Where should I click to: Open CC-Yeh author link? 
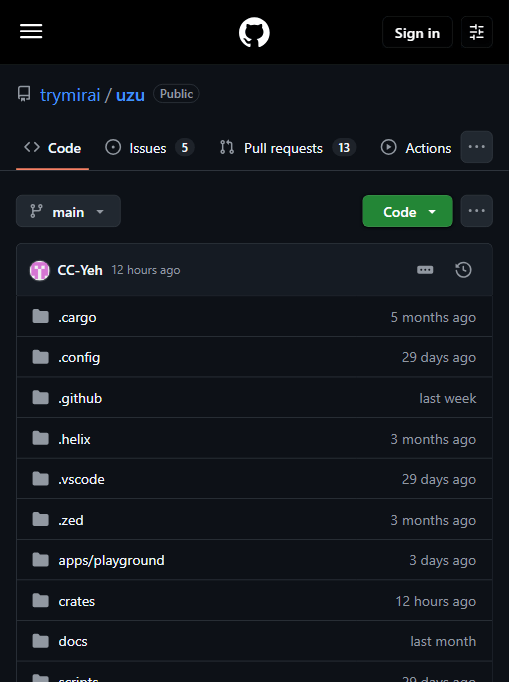(80, 270)
